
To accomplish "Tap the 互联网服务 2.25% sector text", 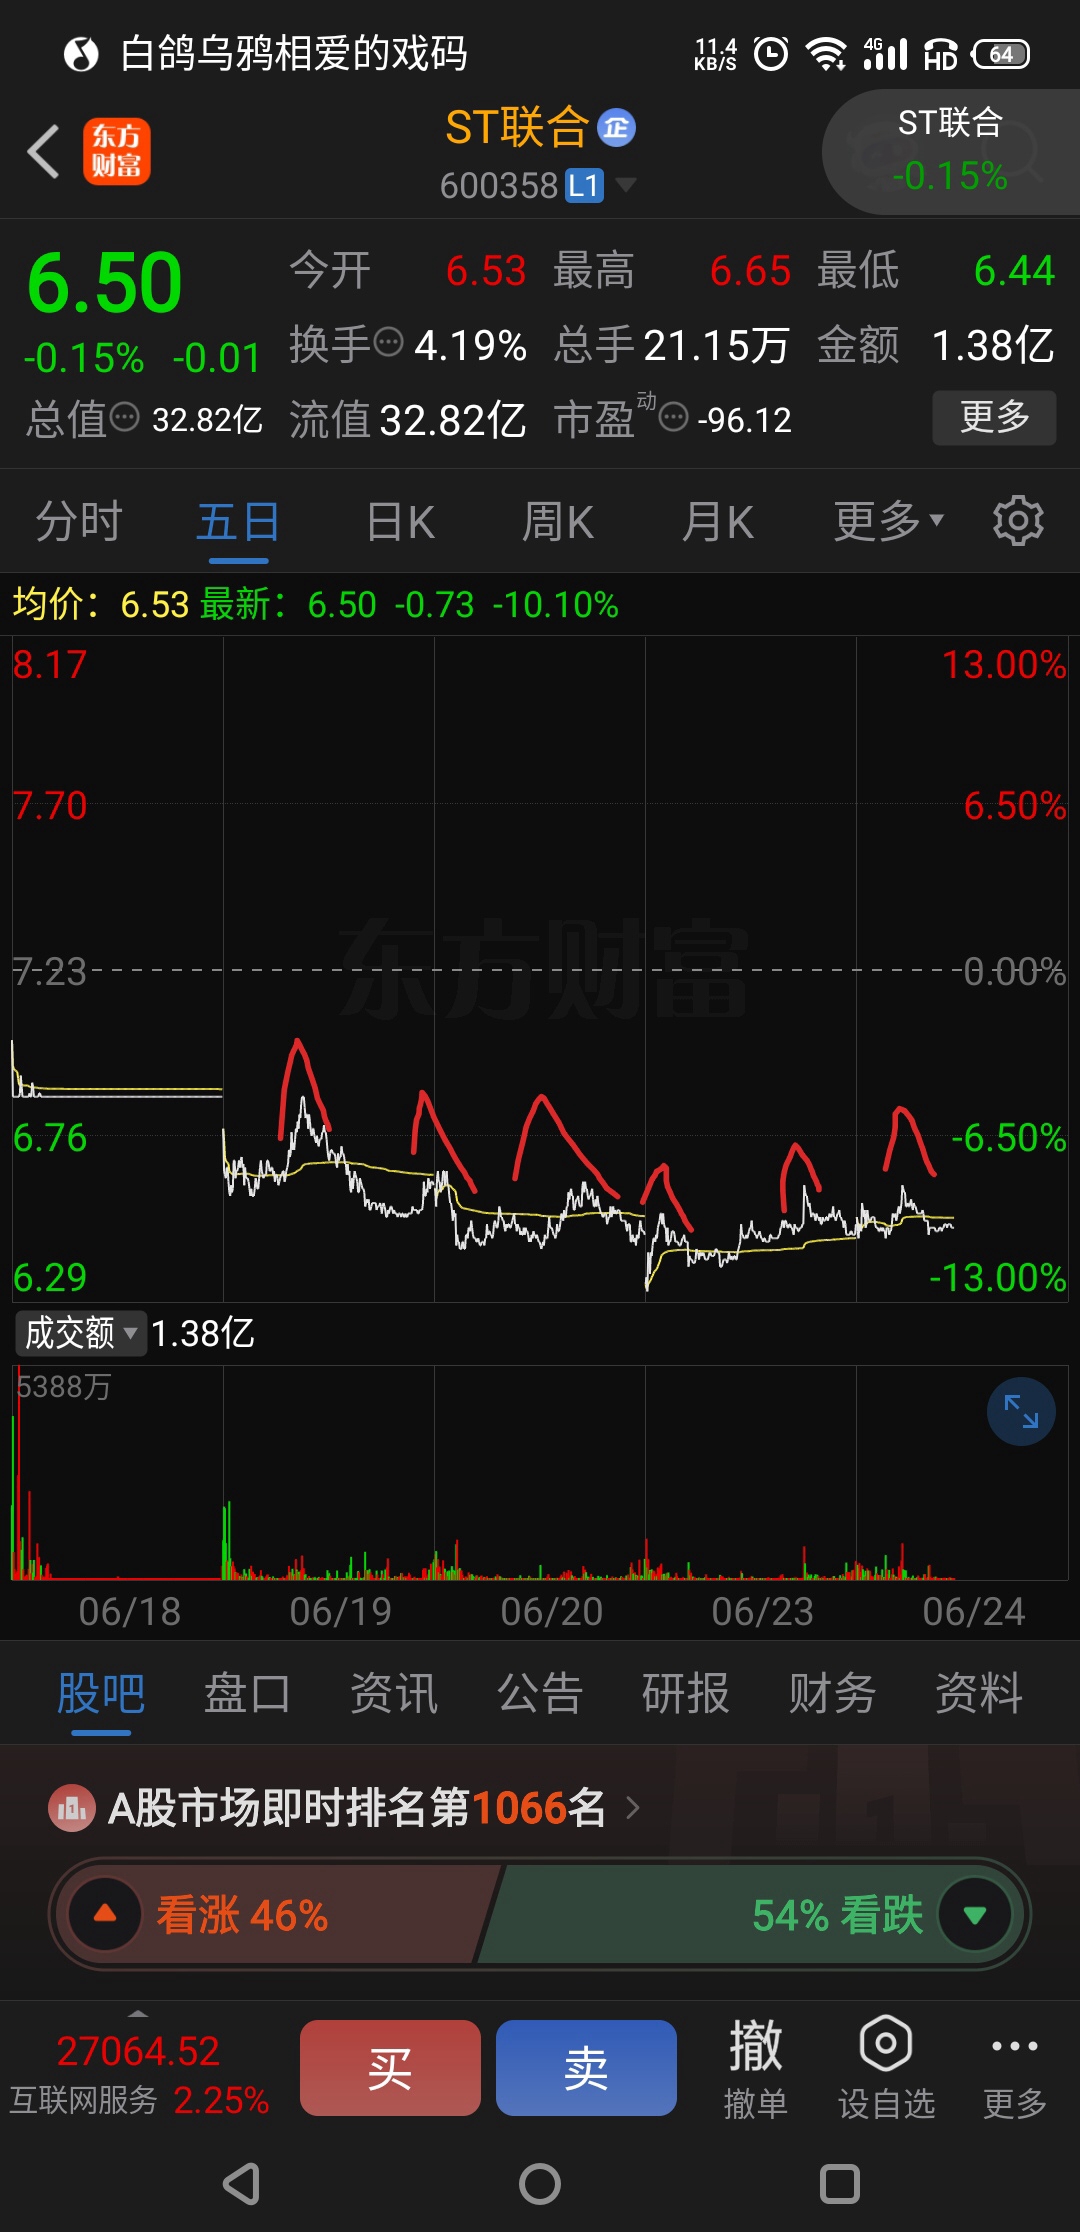I will 139,2101.
